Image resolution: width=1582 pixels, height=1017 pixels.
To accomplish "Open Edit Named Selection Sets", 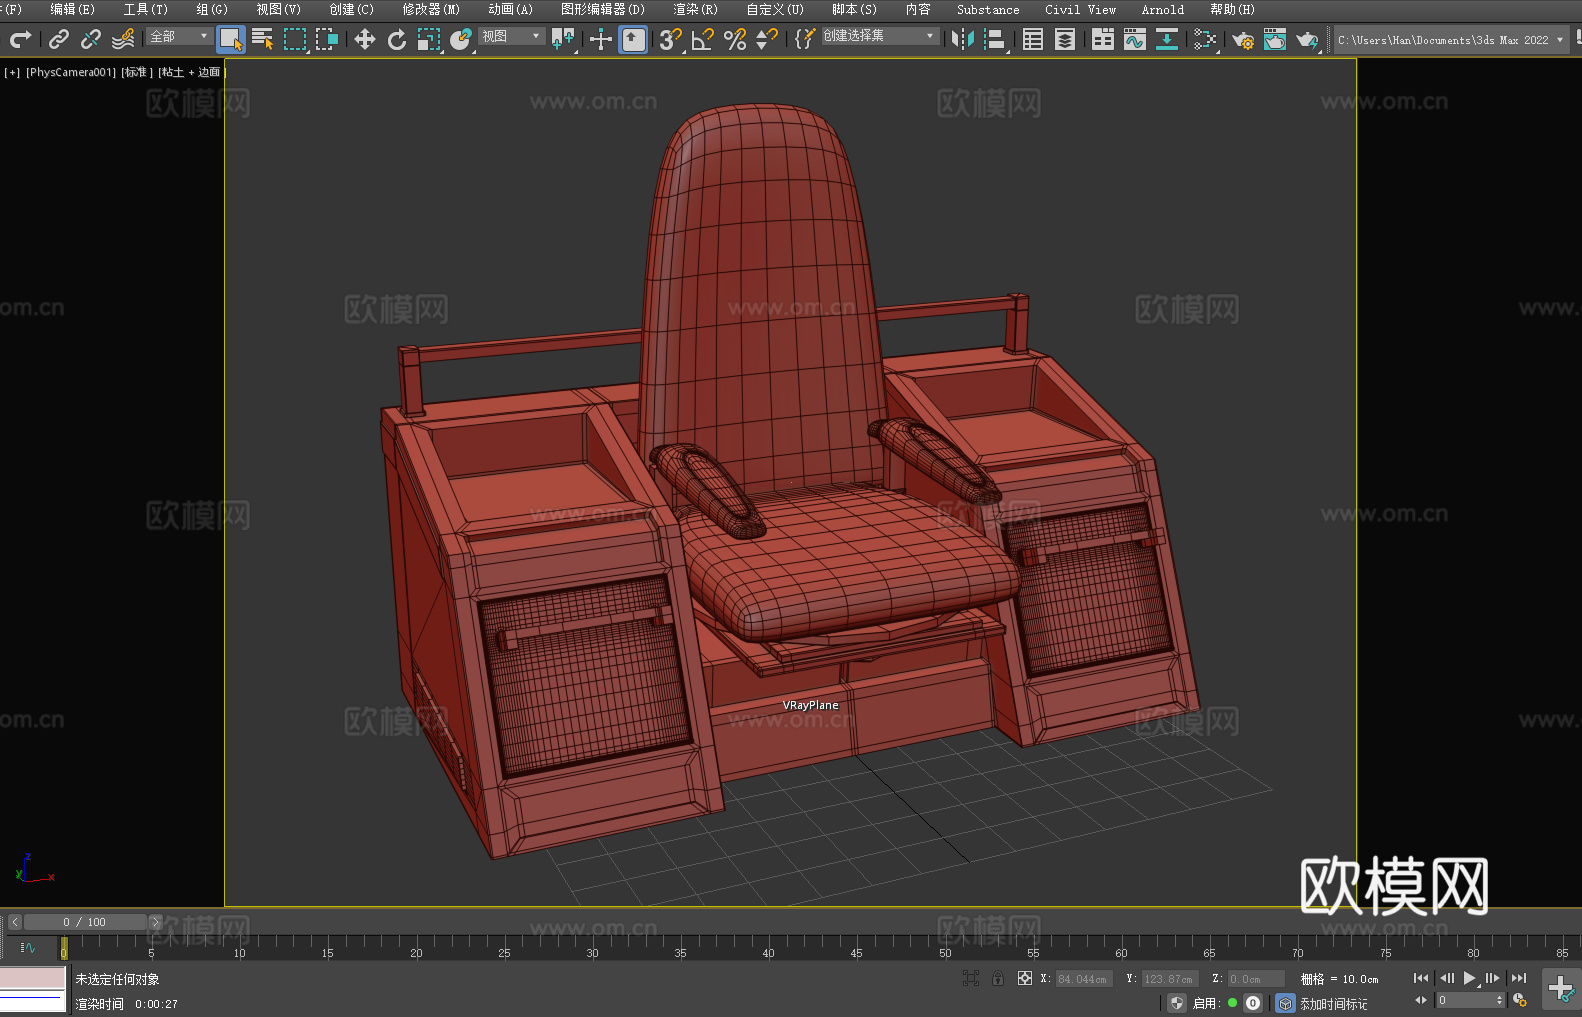I will pyautogui.click(x=804, y=39).
